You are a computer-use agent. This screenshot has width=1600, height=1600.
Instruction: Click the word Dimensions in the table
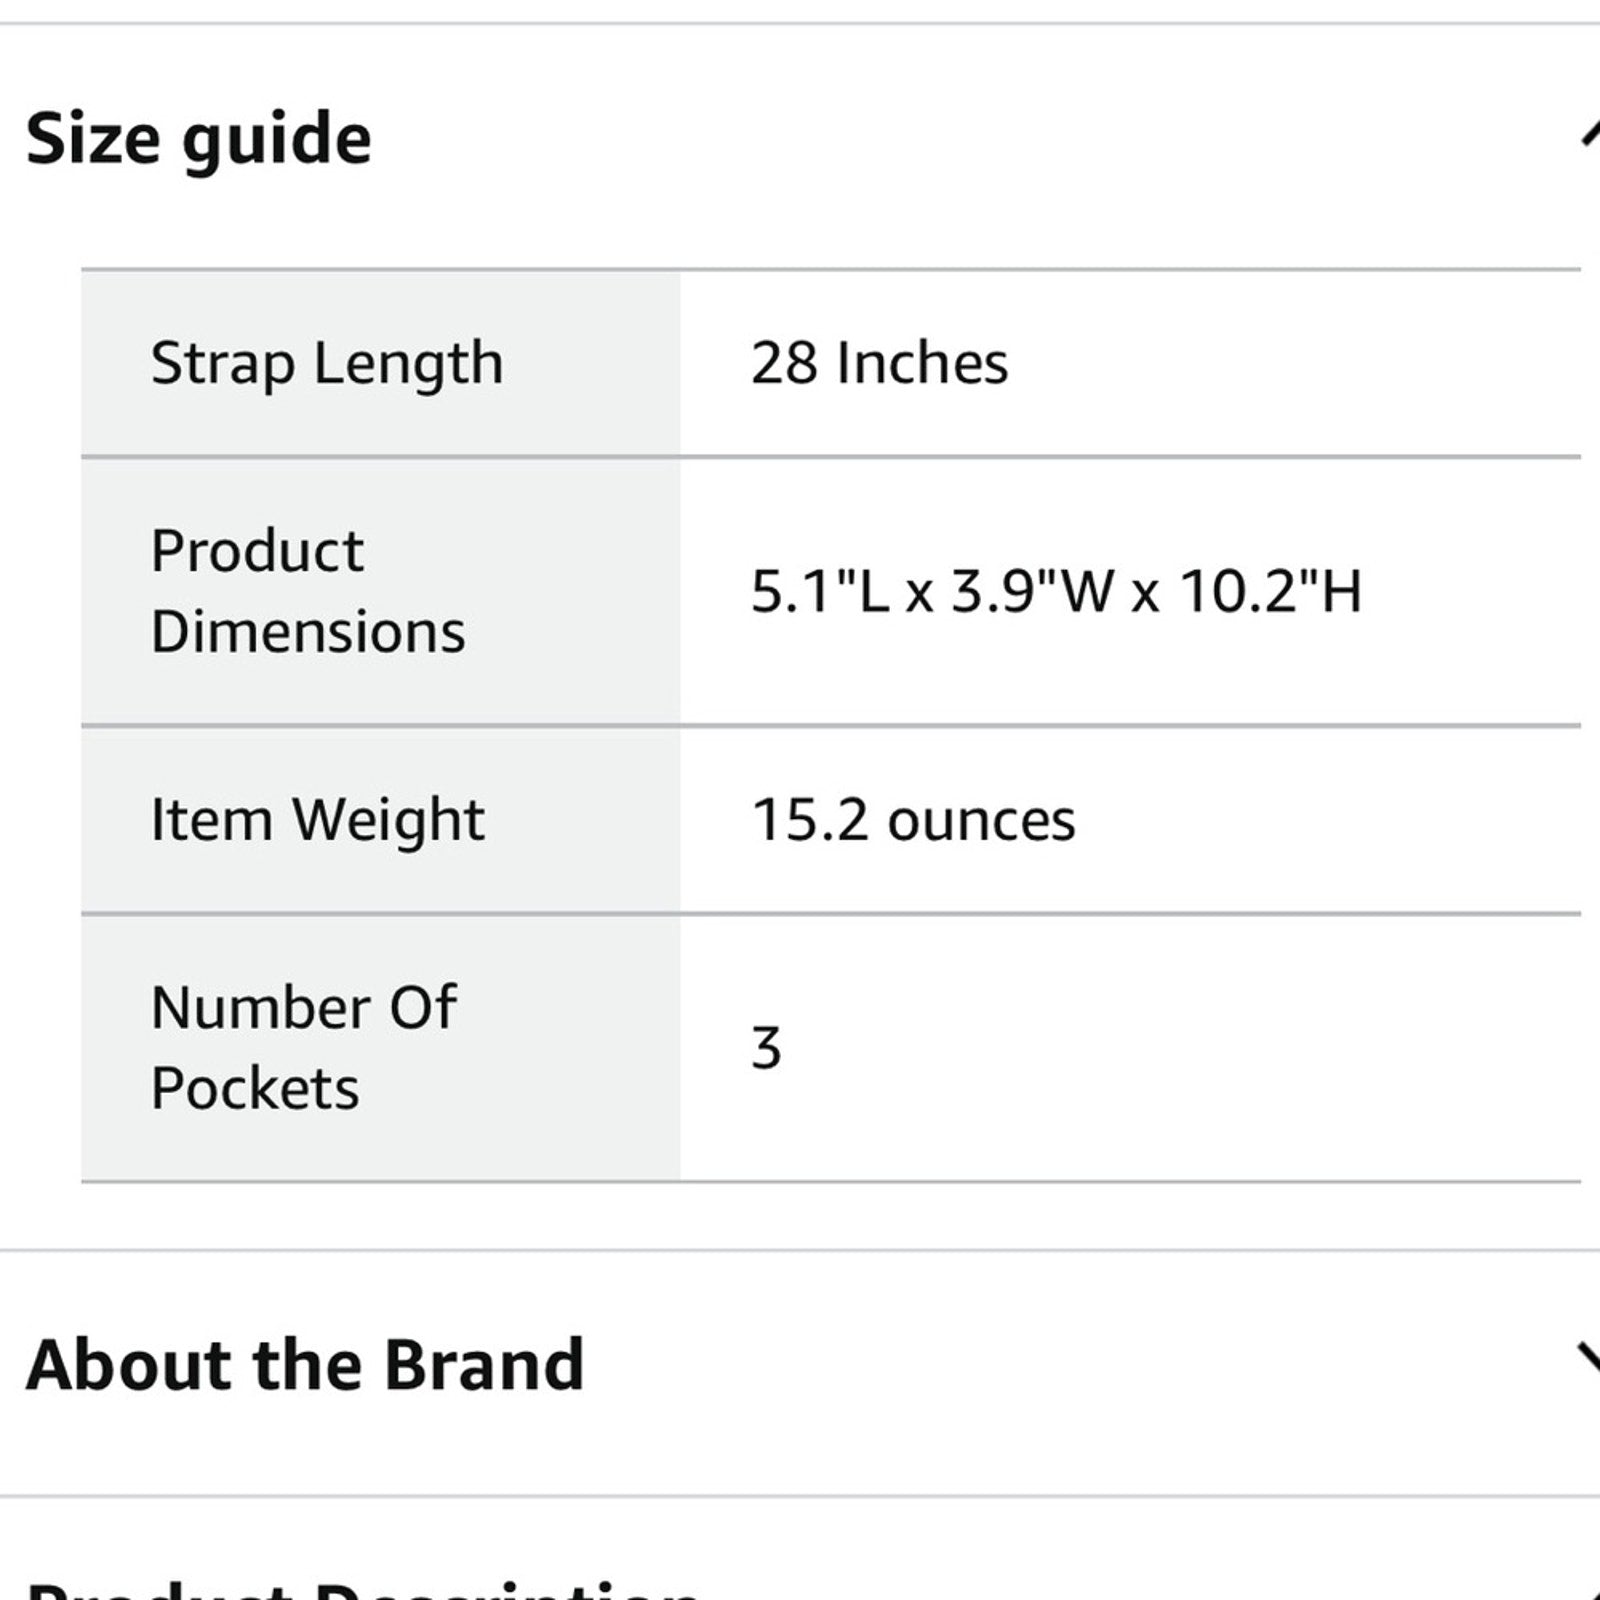tap(308, 632)
